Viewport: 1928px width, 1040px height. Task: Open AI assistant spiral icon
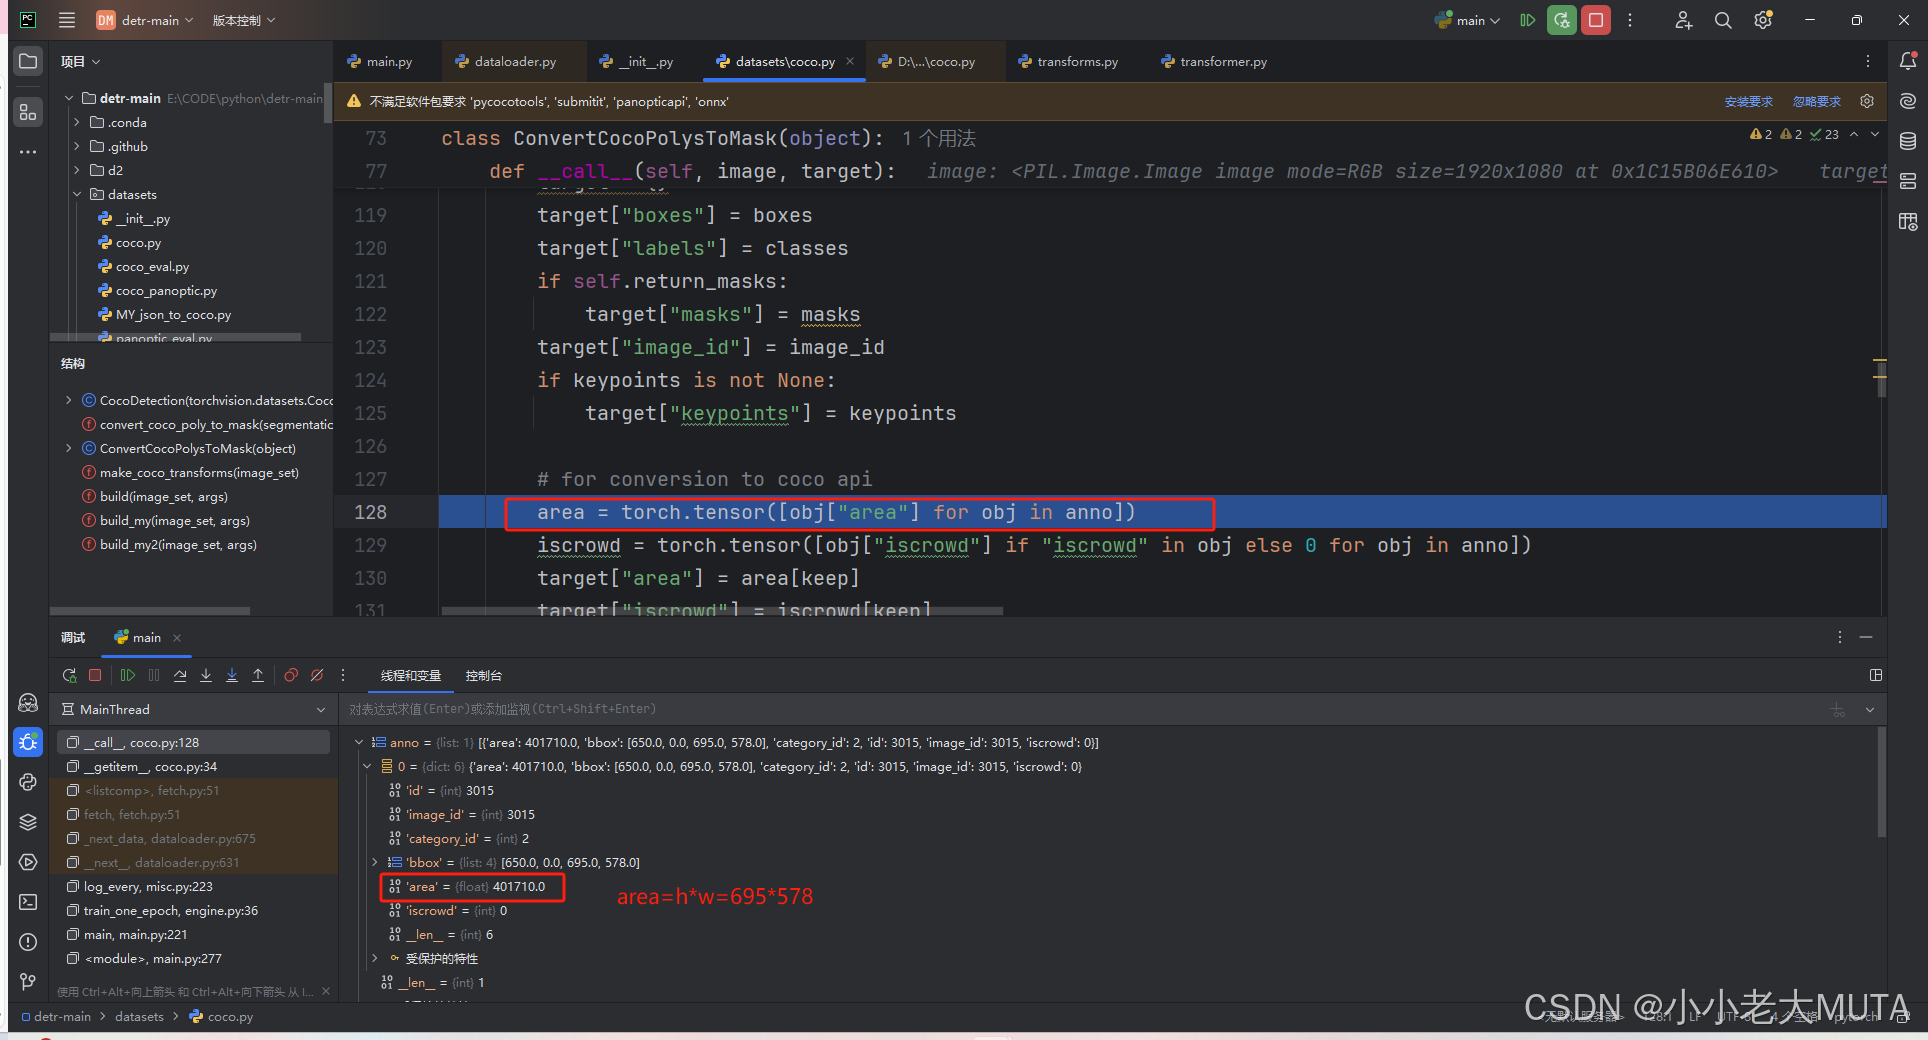click(x=1908, y=101)
